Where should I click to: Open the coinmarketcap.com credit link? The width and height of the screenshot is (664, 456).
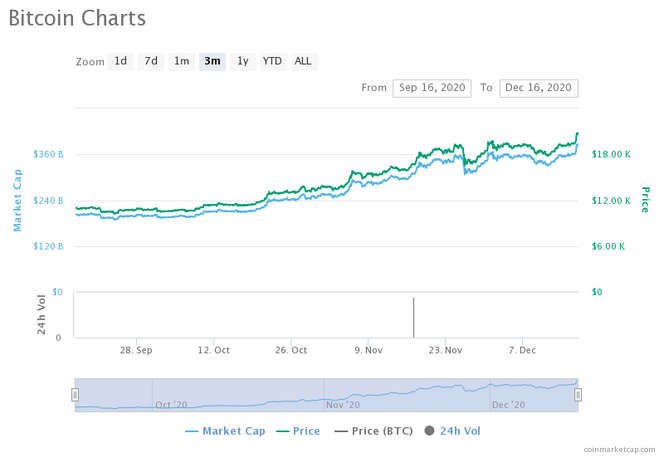[619, 450]
